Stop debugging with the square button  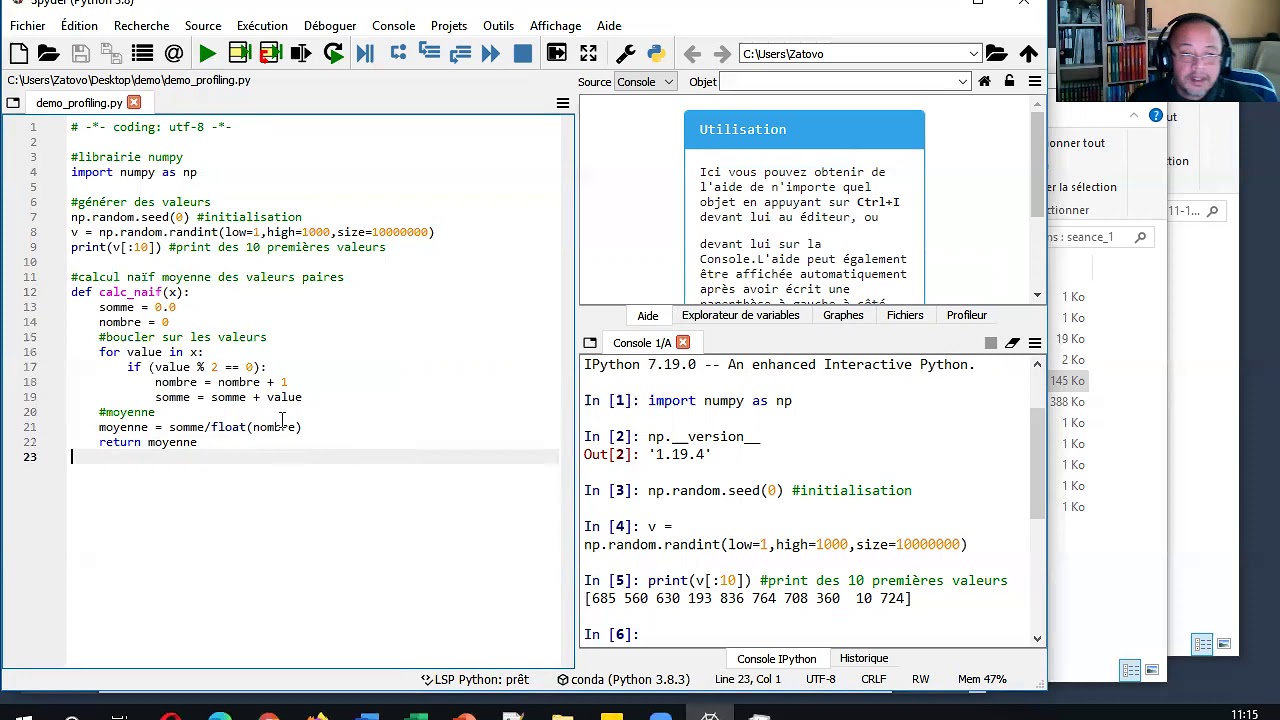(x=522, y=54)
